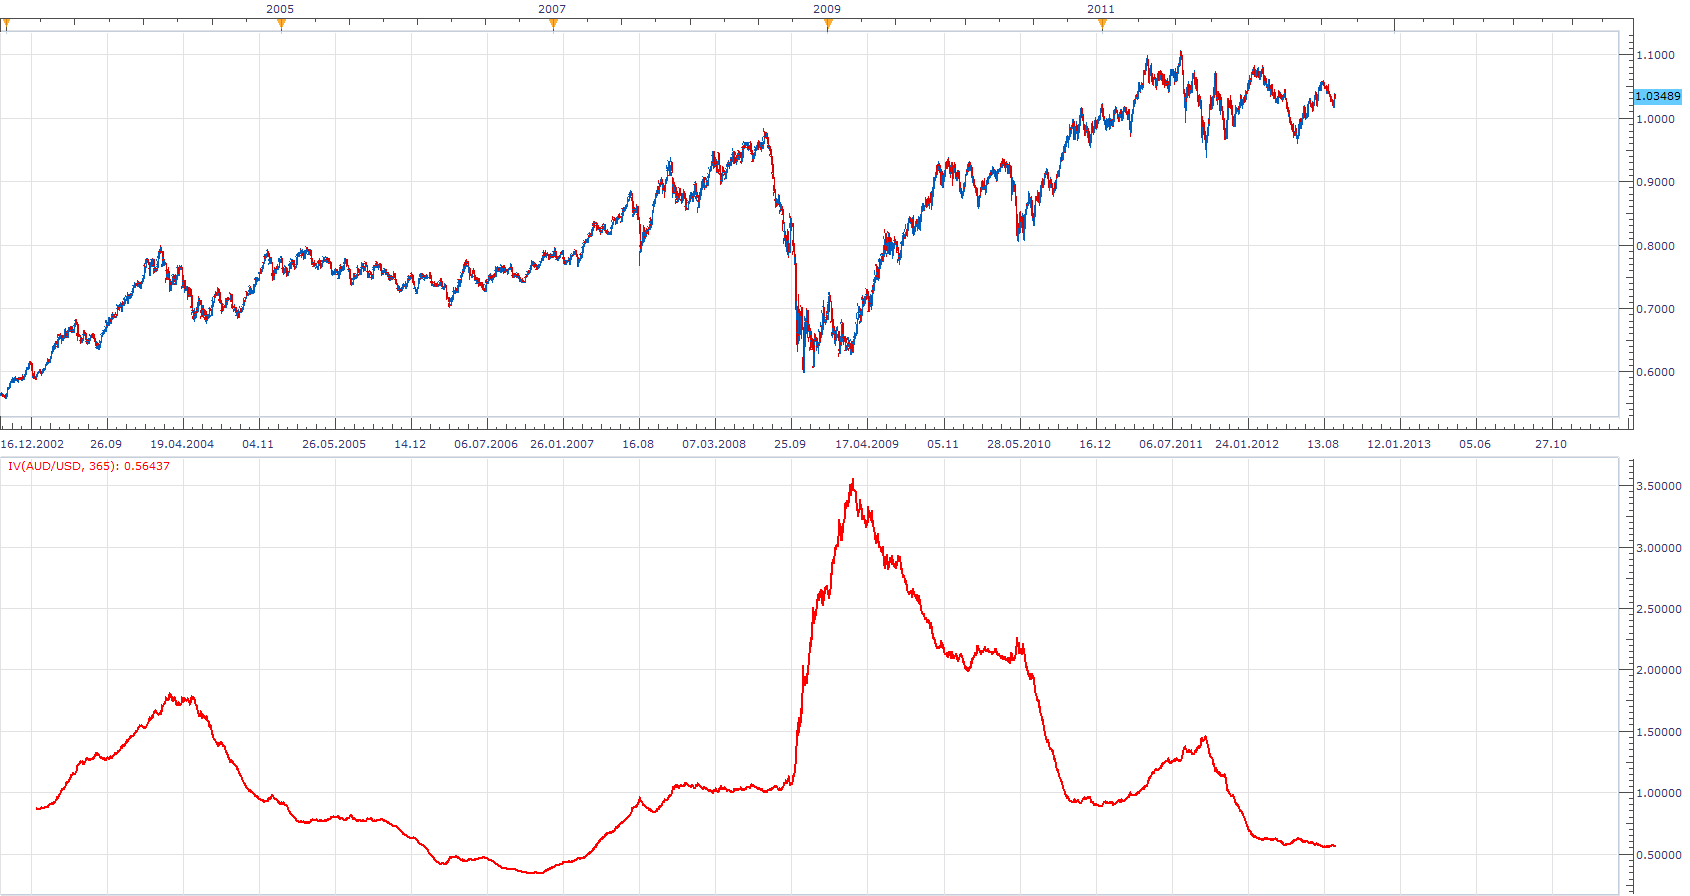Click the 0.6000 price axis label
This screenshot has height=896, width=1690.
coord(1655,372)
